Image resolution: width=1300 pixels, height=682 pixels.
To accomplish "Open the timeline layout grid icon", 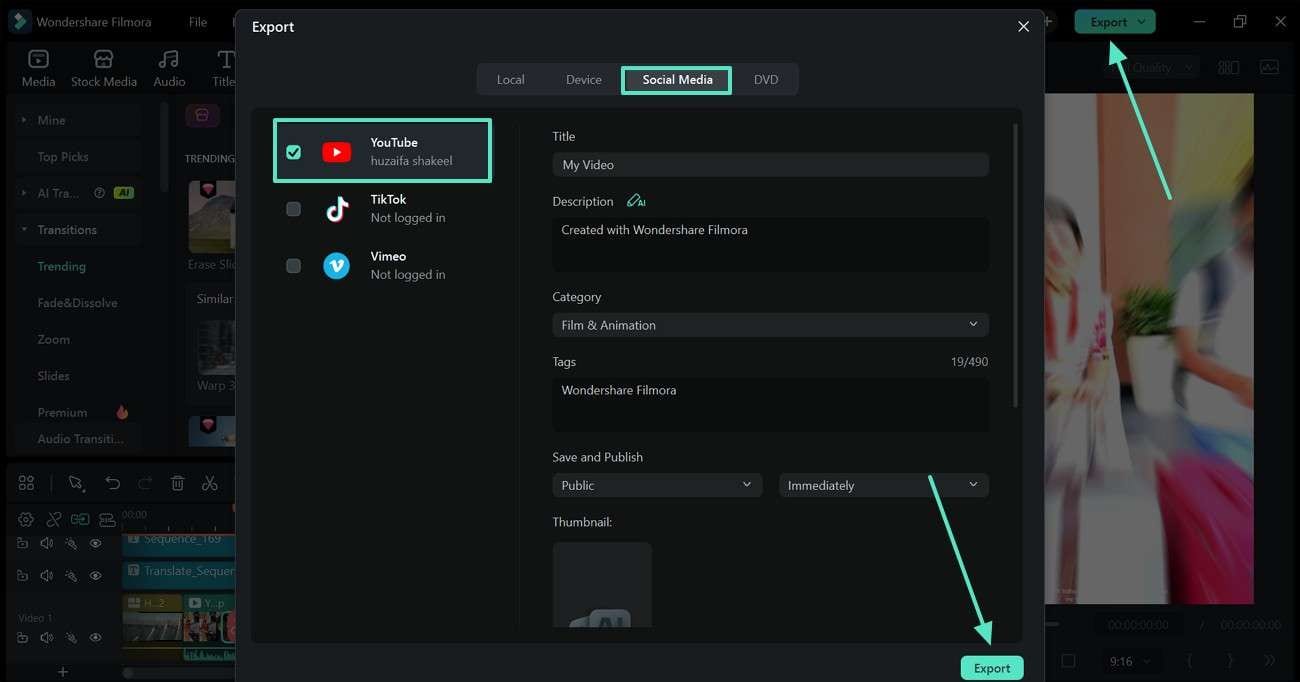I will (x=26, y=483).
